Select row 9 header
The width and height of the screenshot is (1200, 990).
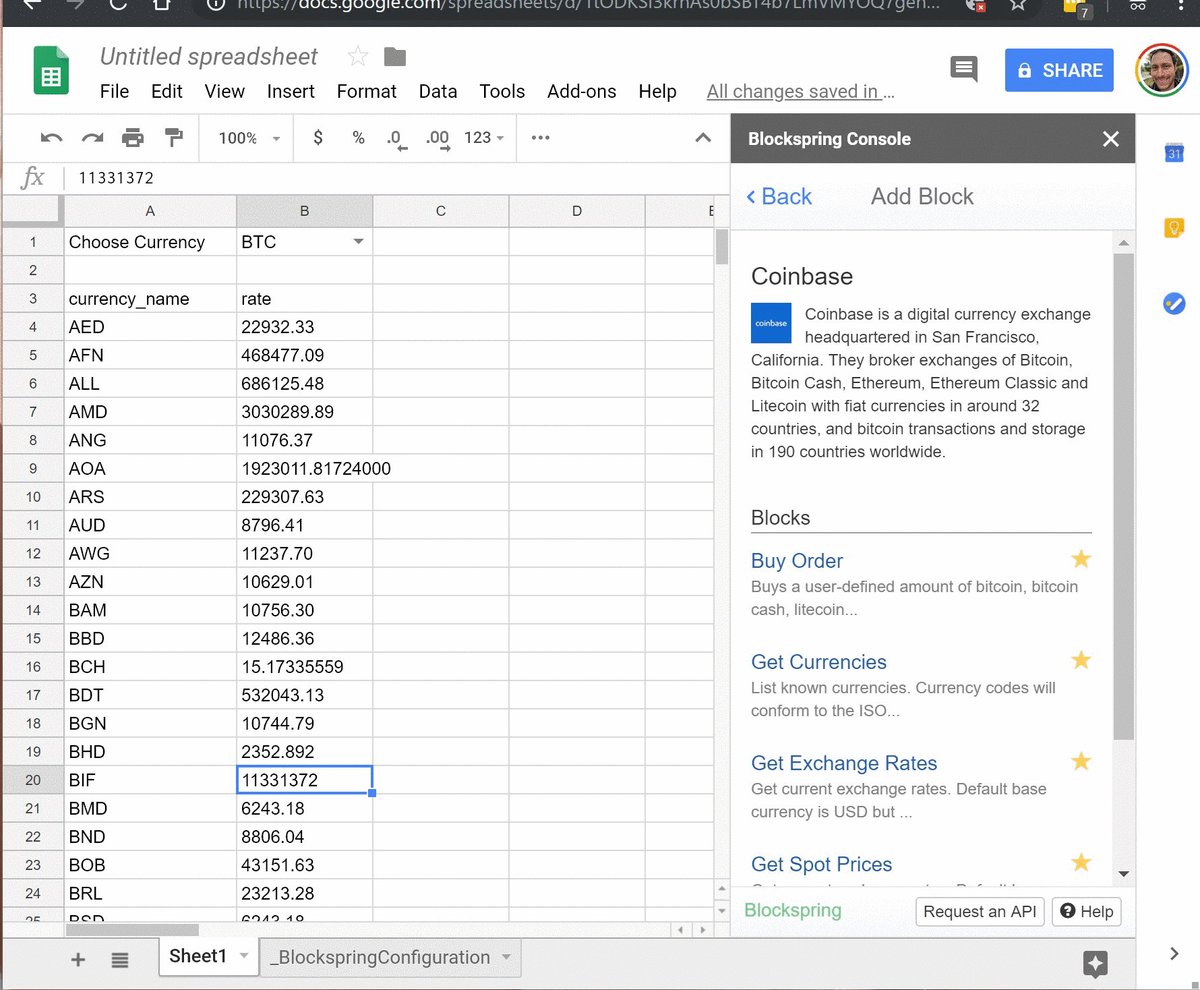coord(33,468)
